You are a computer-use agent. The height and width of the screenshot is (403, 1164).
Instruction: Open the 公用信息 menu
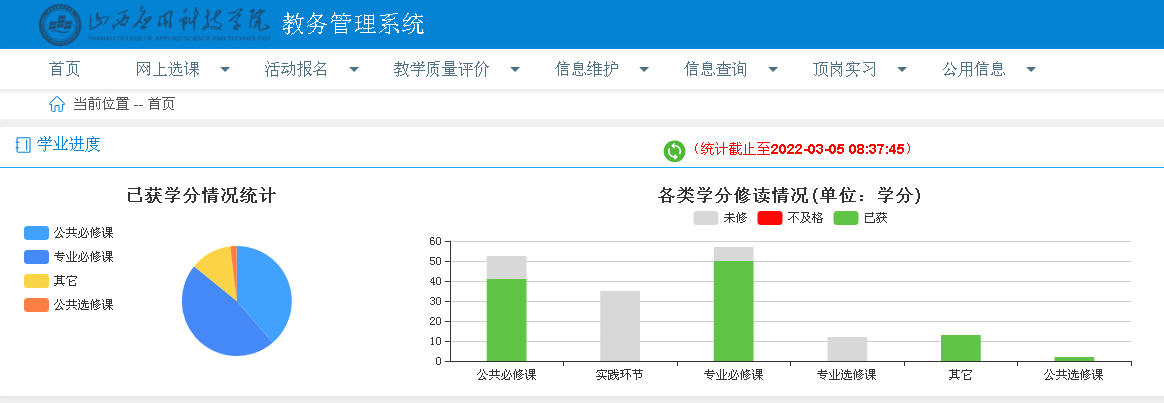[974, 70]
